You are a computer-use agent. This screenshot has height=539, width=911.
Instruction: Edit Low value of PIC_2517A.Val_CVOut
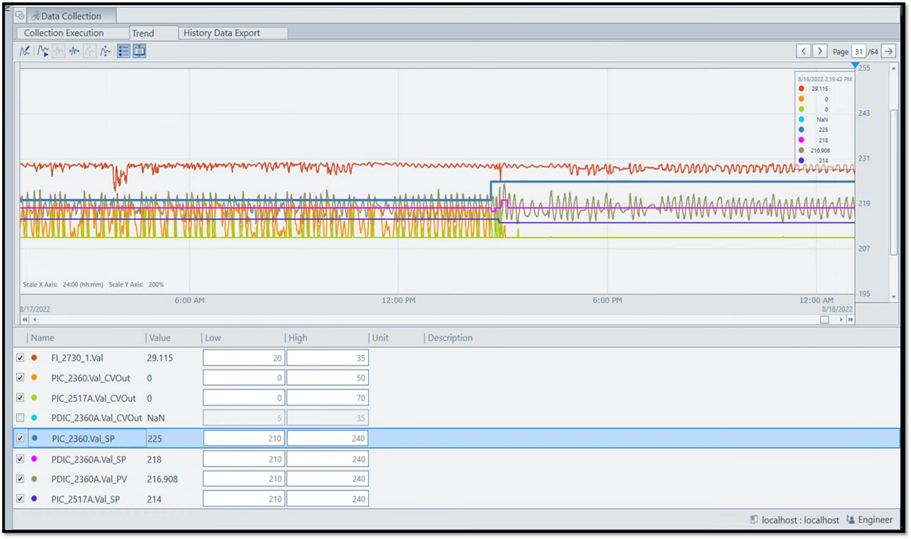pos(243,398)
